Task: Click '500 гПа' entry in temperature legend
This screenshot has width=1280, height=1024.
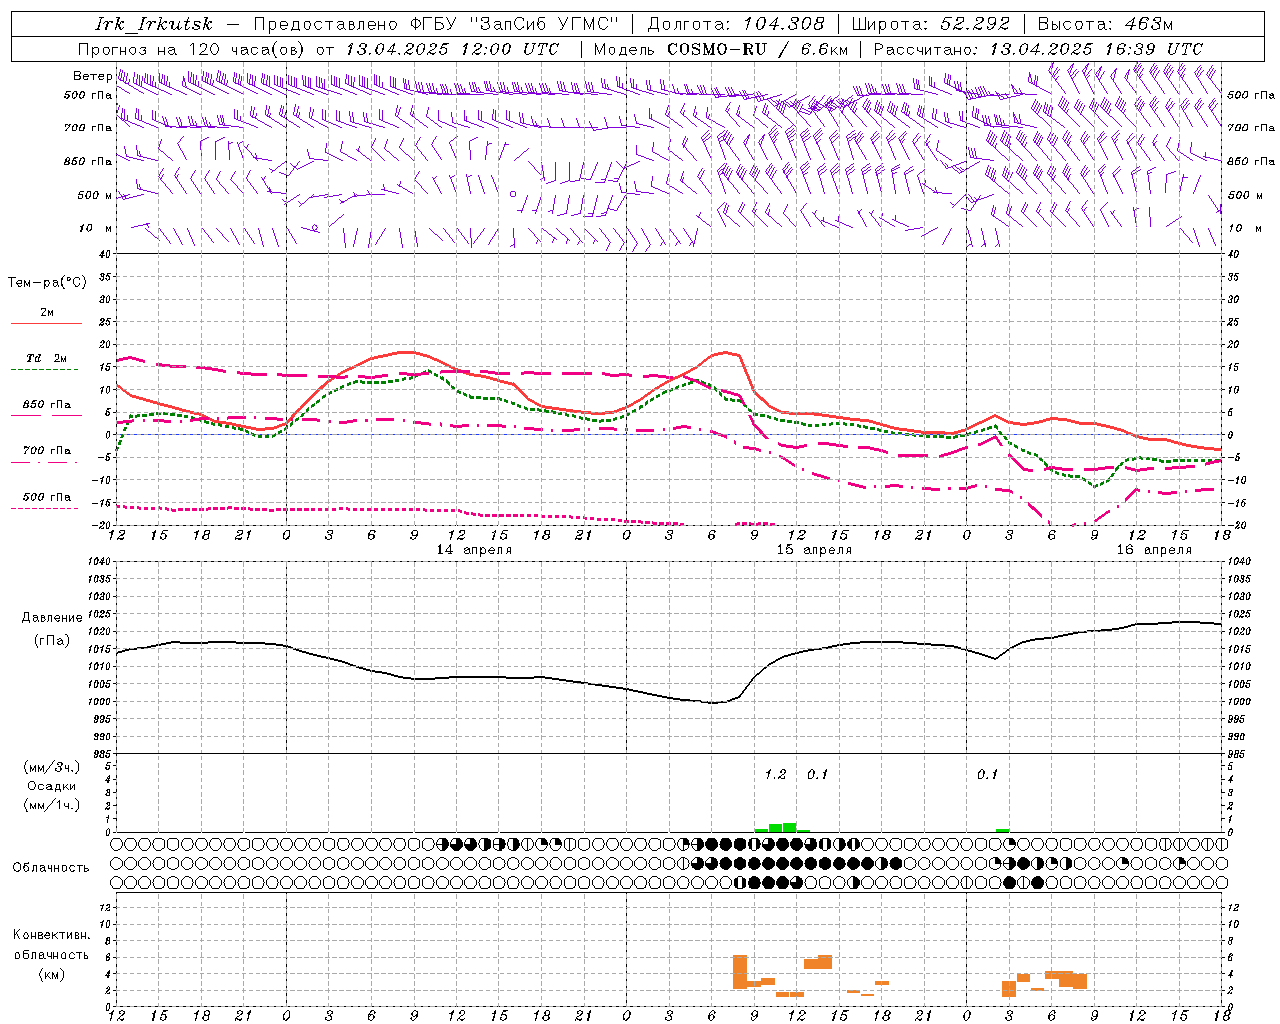Action: (x=46, y=497)
